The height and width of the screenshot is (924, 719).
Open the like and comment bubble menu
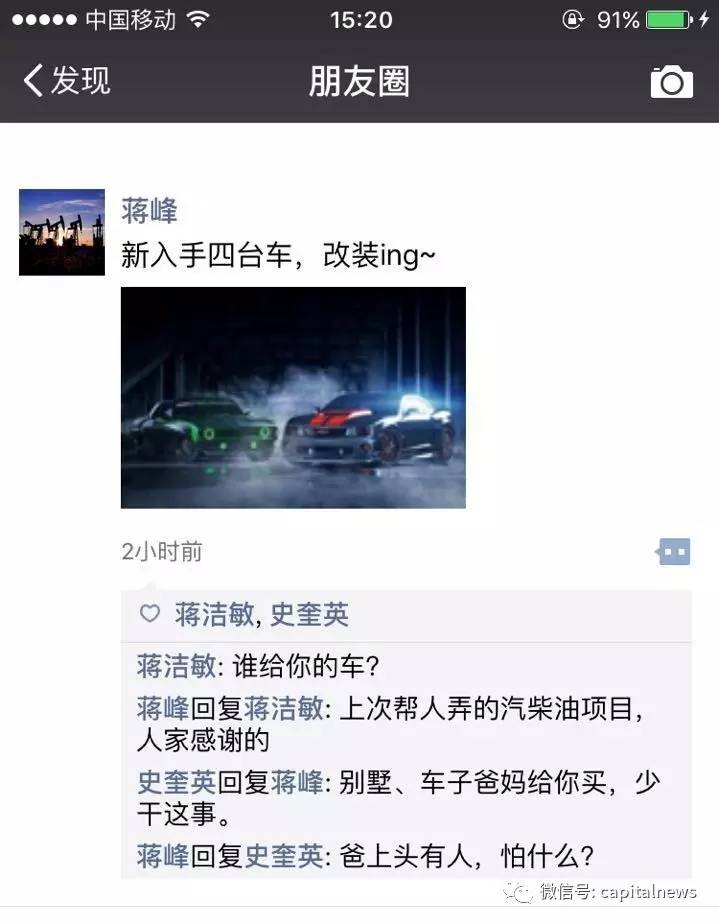[674, 552]
